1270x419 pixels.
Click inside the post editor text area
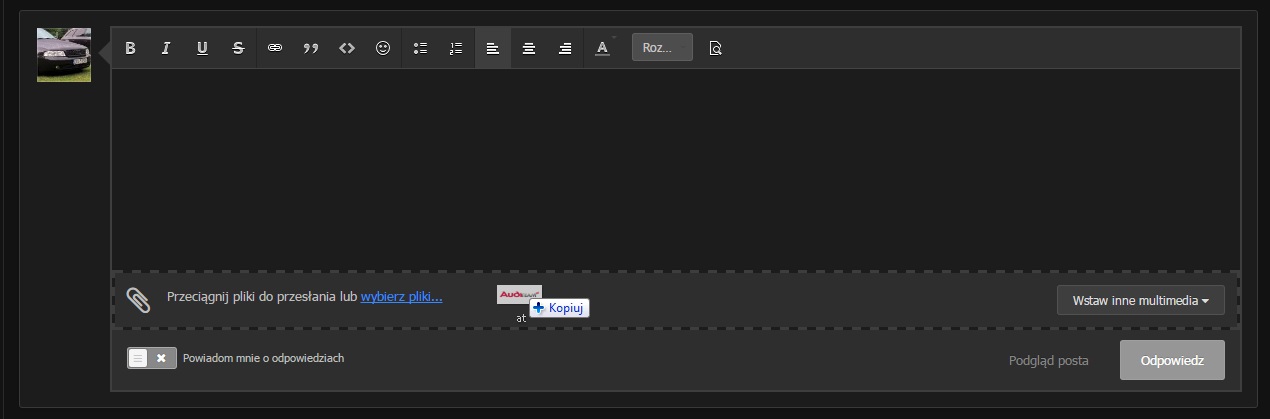[675, 168]
